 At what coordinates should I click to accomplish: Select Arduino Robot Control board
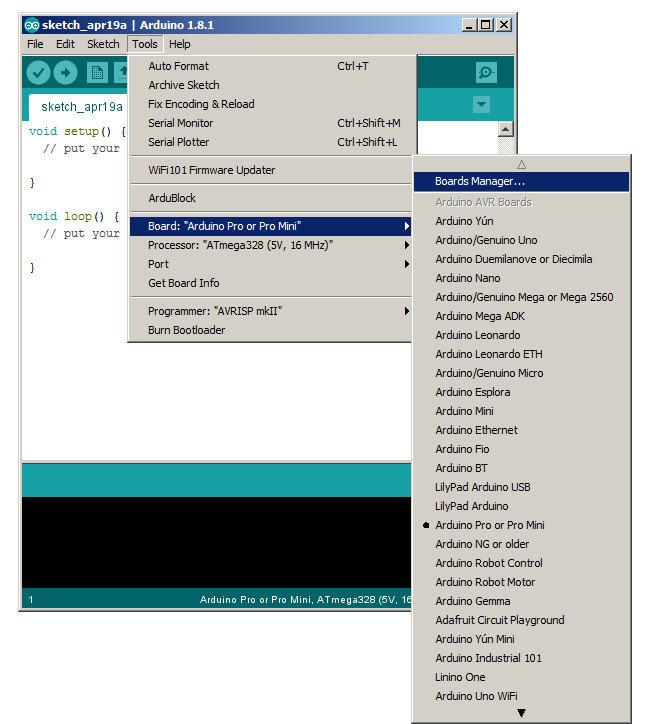[x=521, y=563]
